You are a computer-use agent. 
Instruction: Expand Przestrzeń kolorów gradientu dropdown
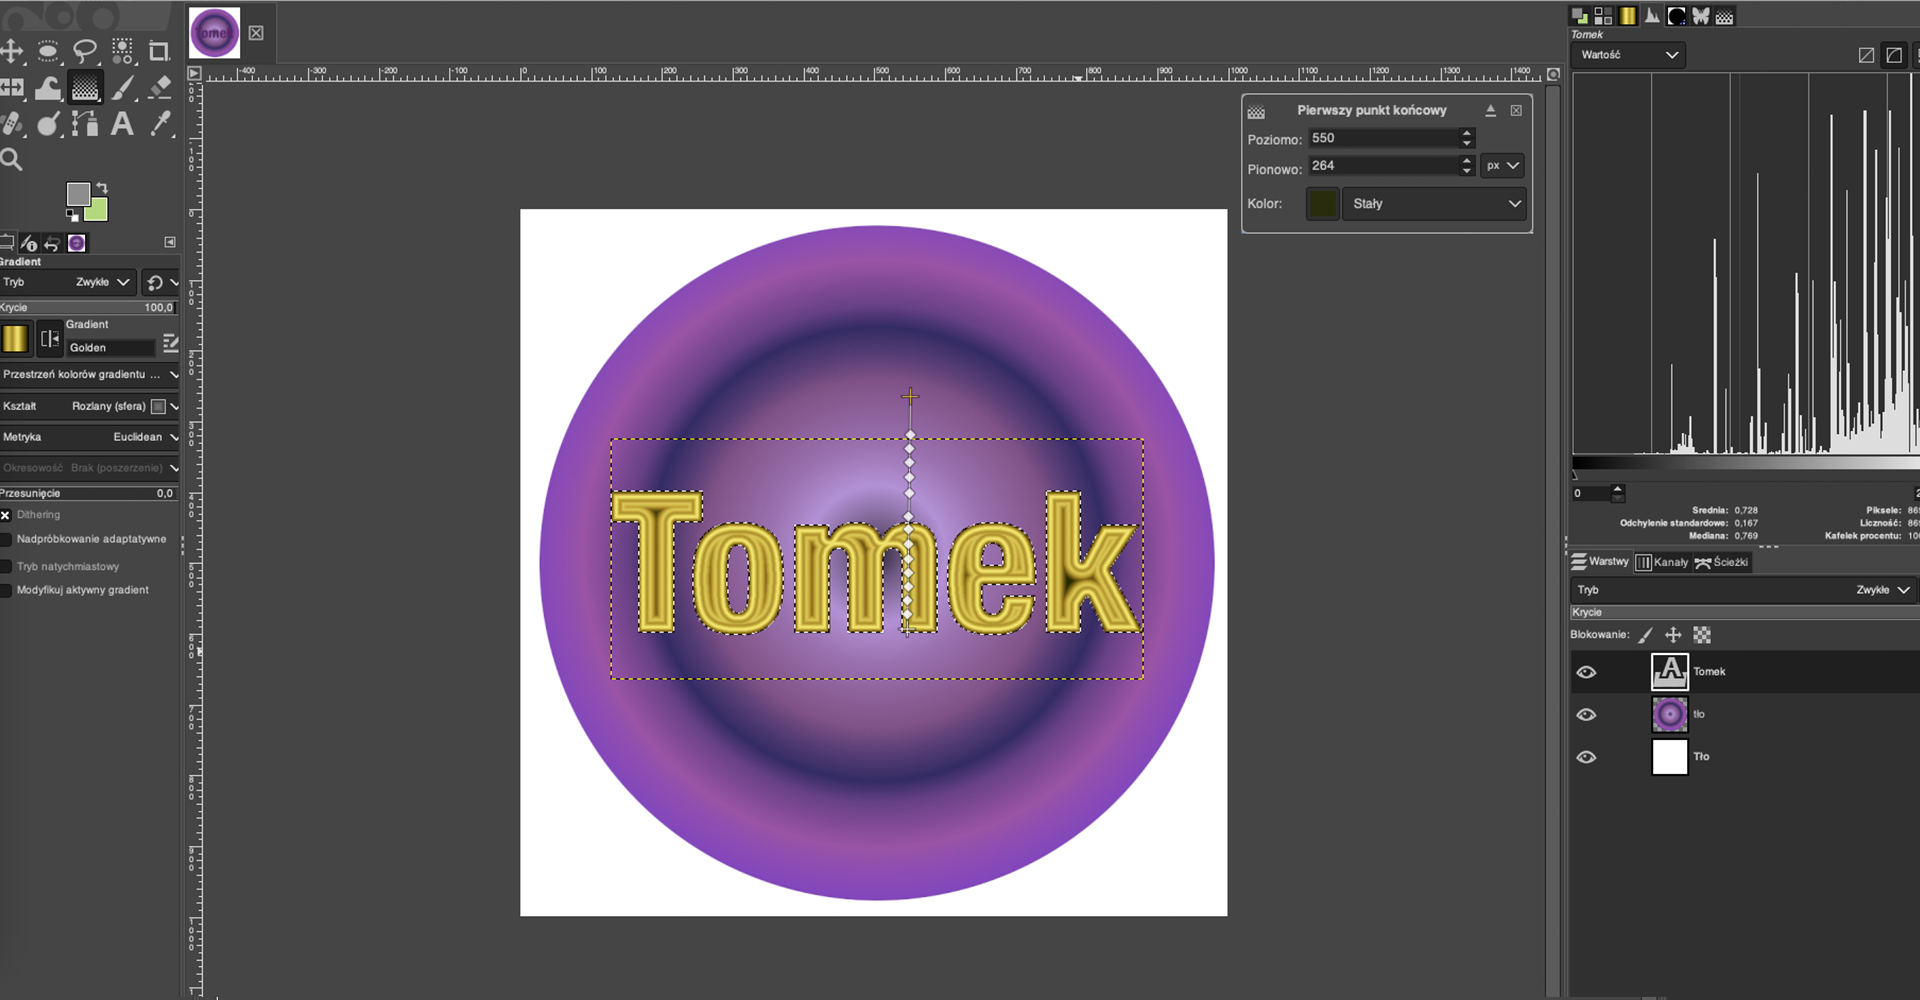pyautogui.click(x=90, y=374)
